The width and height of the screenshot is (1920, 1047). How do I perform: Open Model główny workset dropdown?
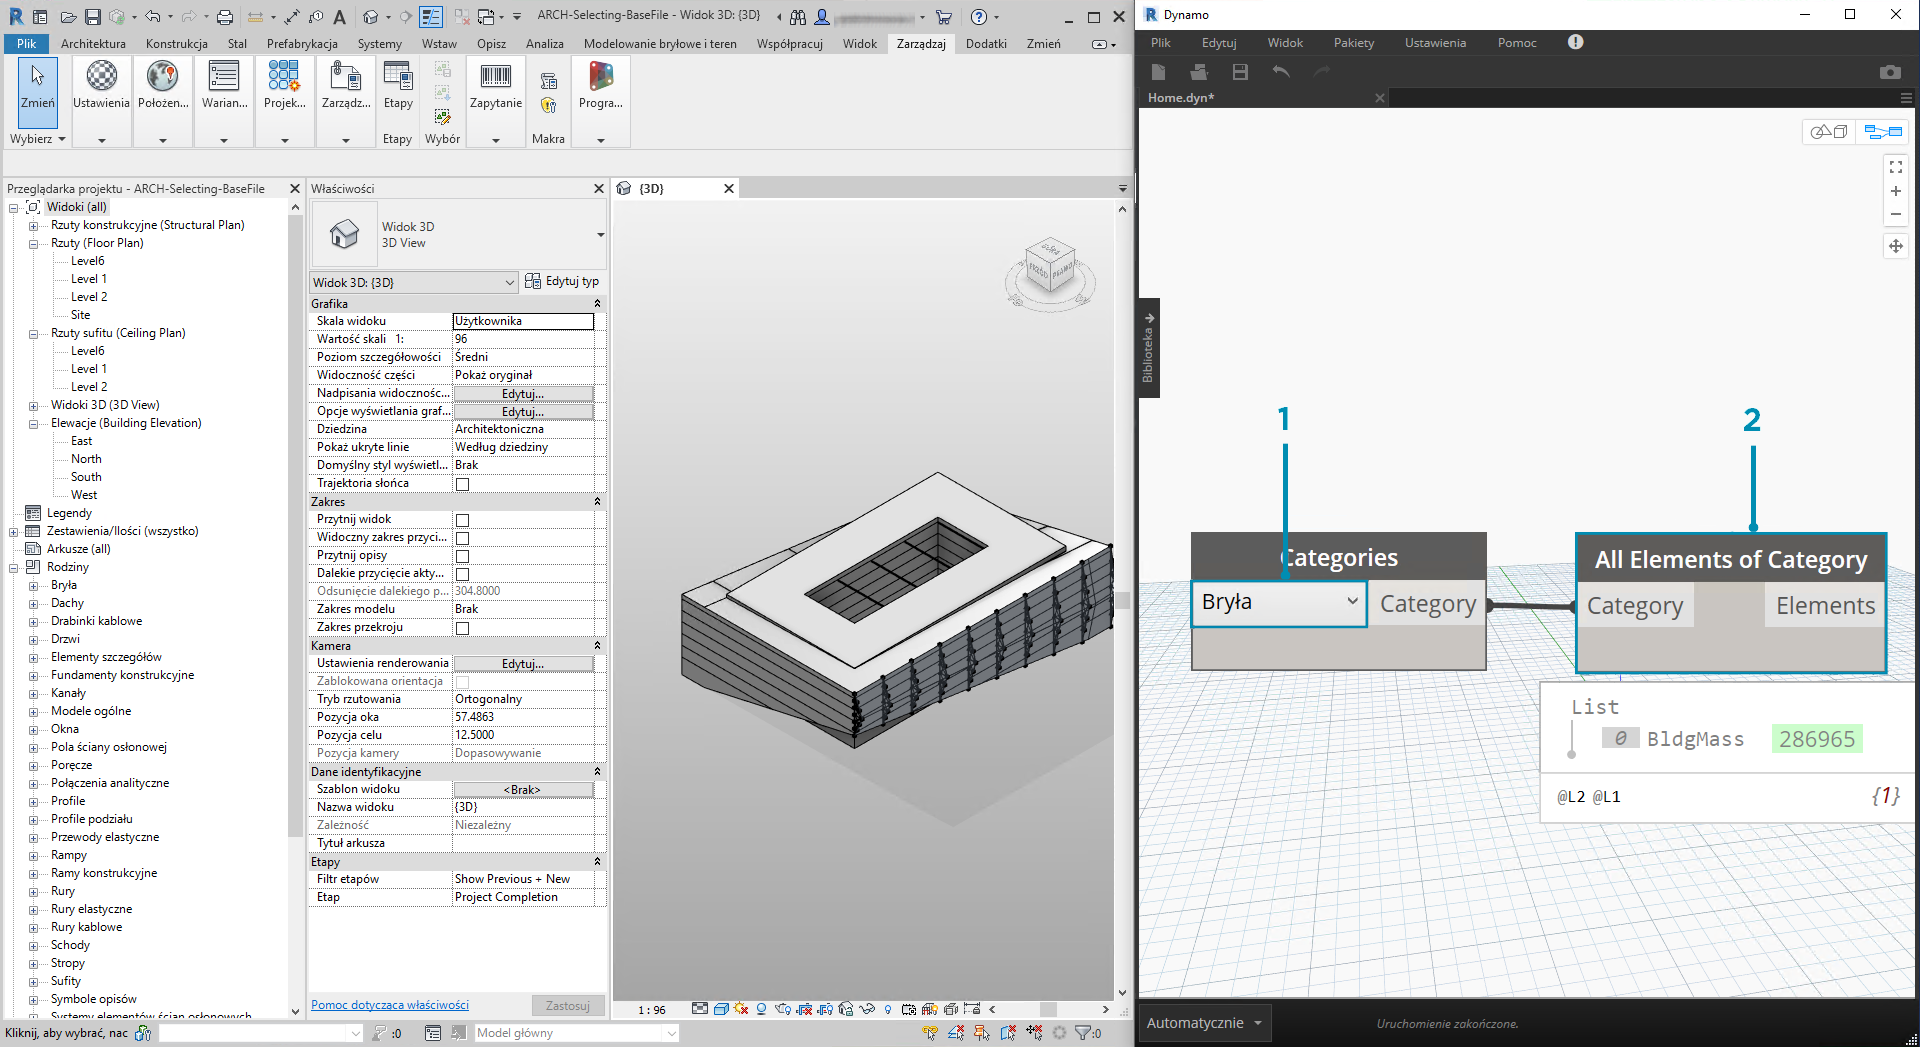[576, 1033]
